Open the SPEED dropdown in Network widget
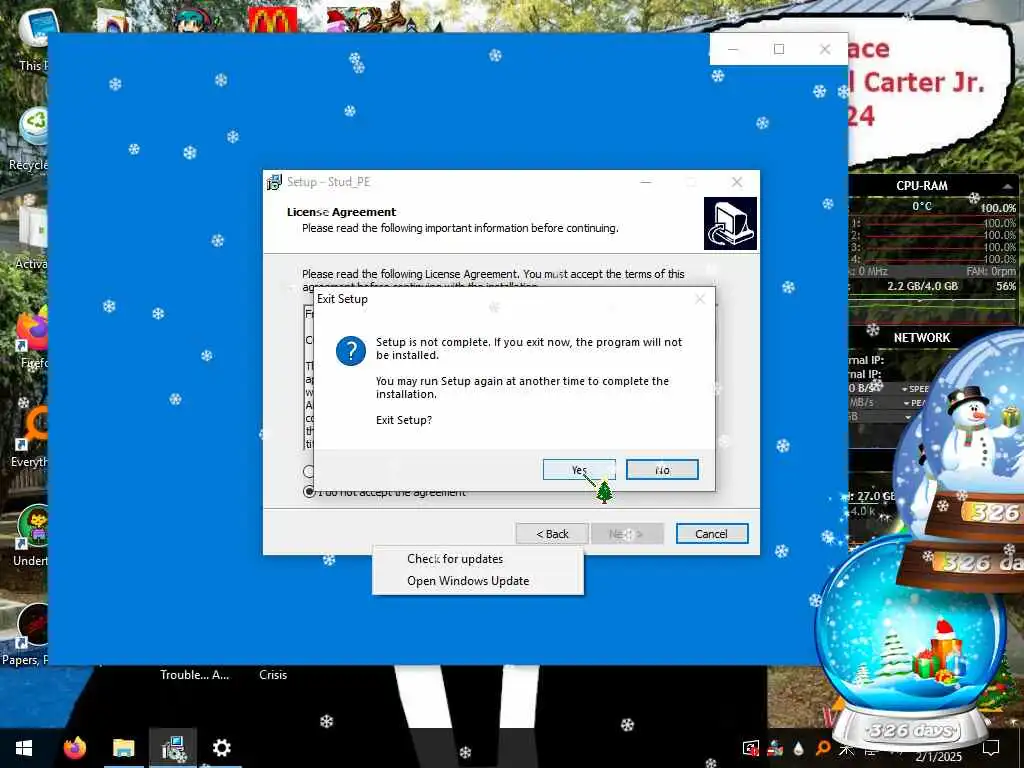 914,389
